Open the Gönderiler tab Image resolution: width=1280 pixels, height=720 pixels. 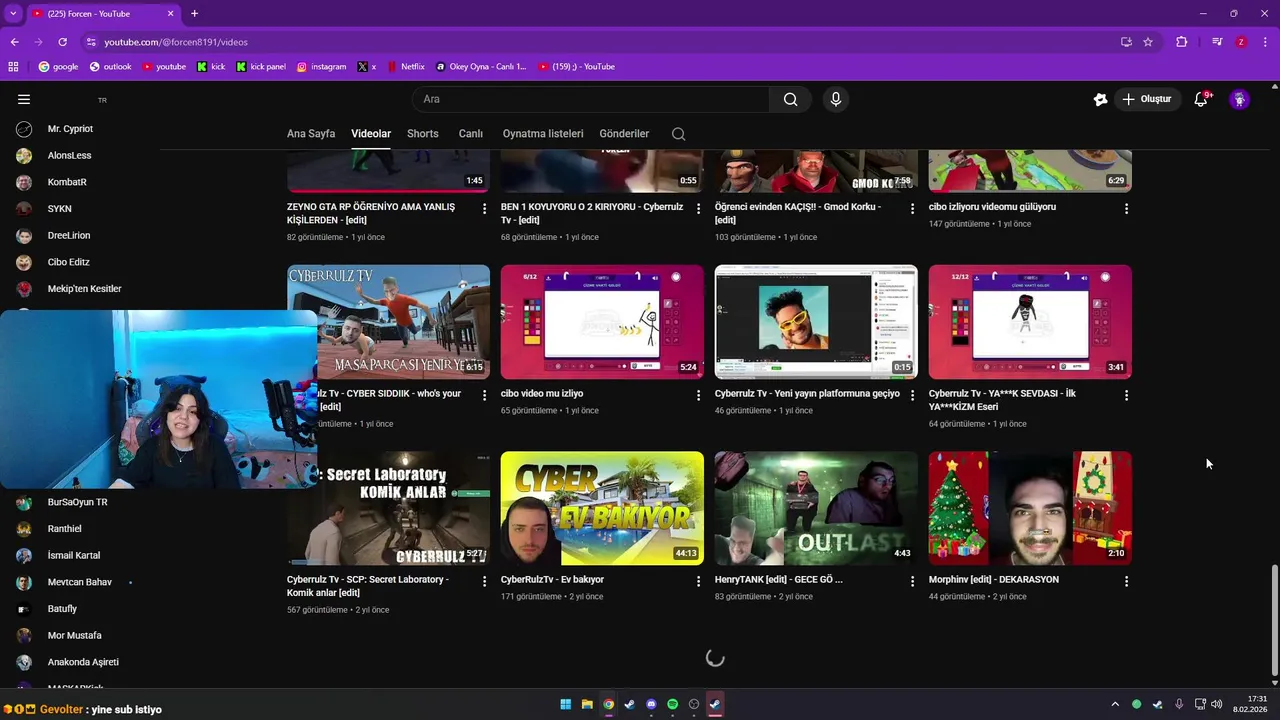(x=624, y=134)
